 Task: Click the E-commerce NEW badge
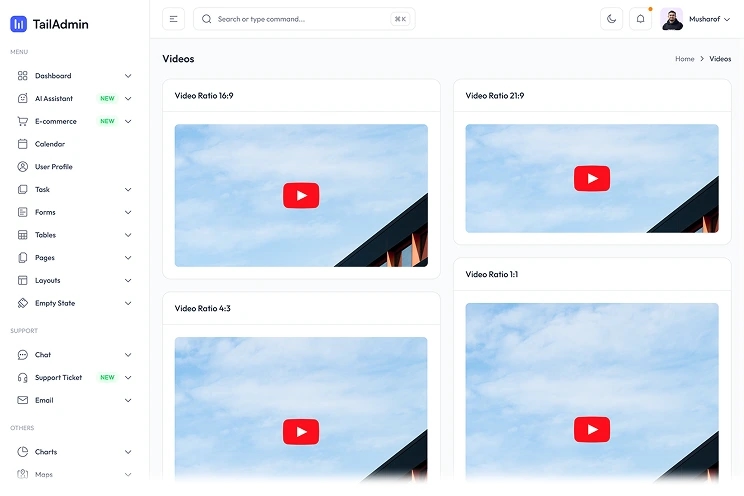point(107,122)
